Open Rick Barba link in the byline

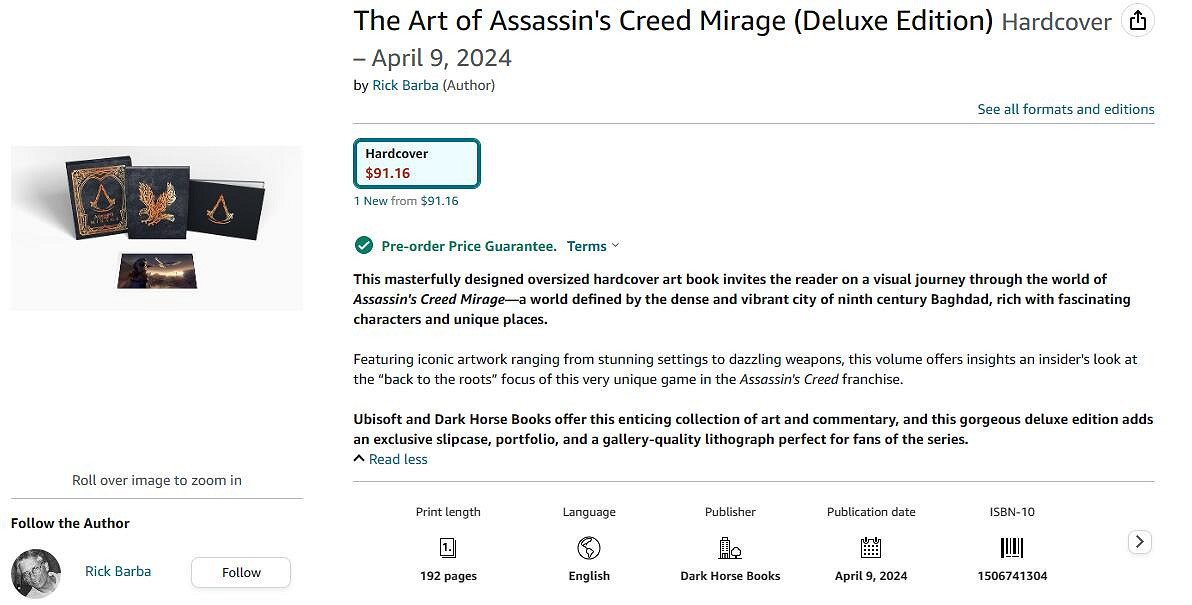click(x=405, y=85)
